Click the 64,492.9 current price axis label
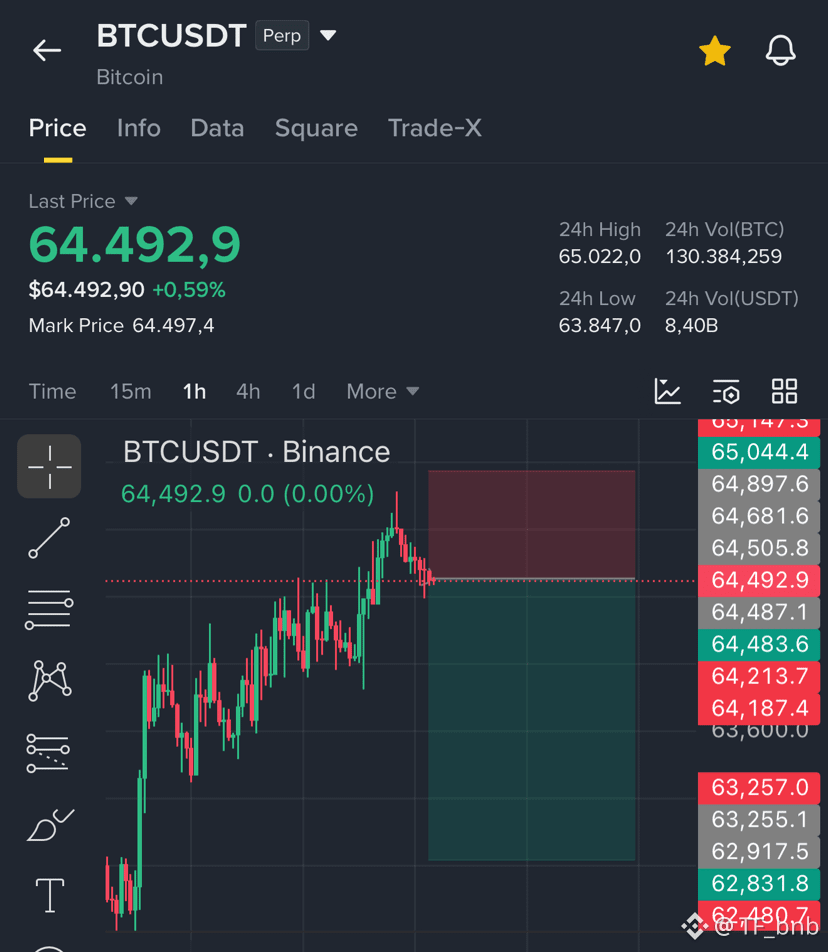The width and height of the screenshot is (828, 952). click(x=759, y=580)
